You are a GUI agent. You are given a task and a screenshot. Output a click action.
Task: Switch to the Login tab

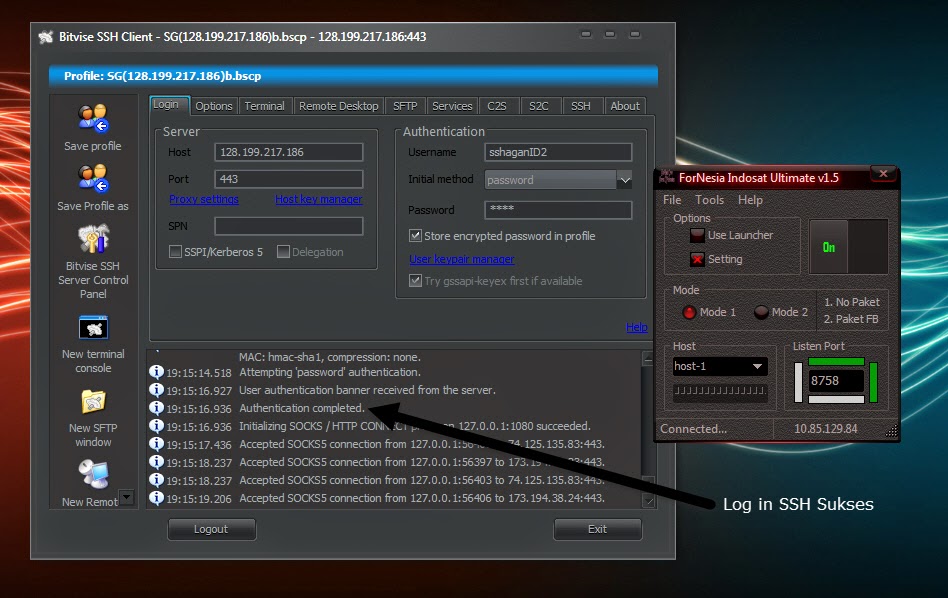[170, 105]
